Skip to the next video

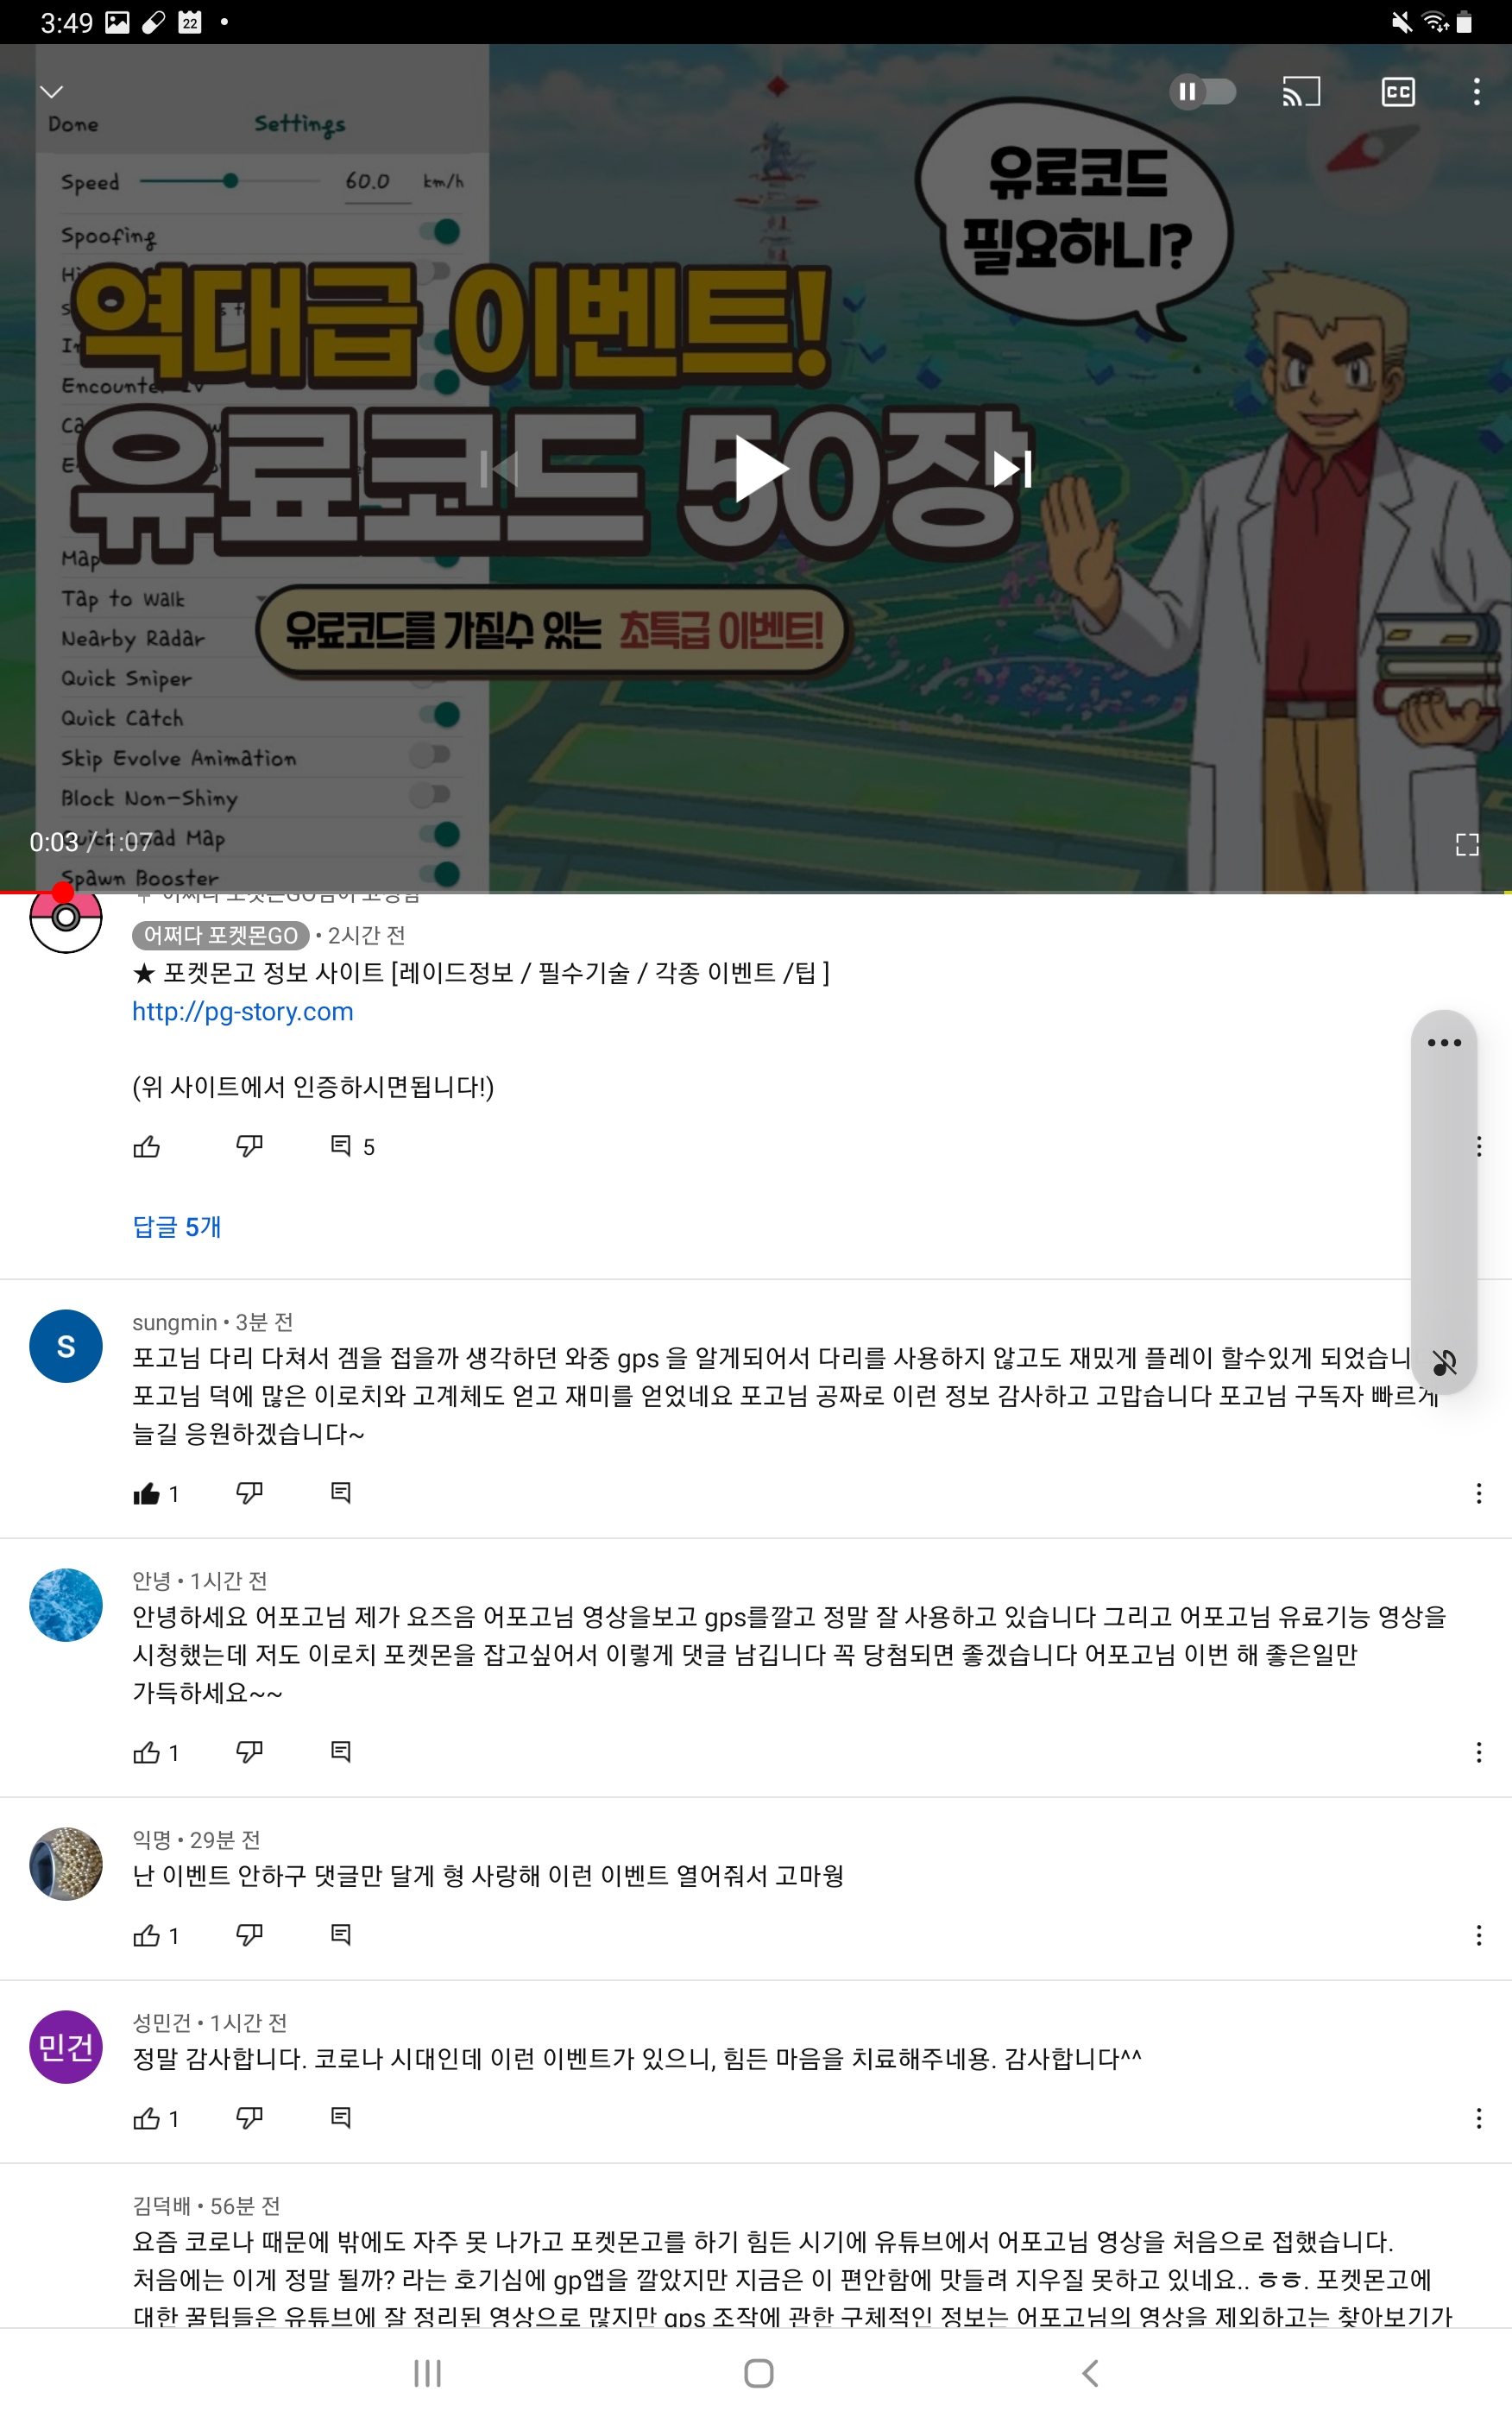[x=1011, y=468]
